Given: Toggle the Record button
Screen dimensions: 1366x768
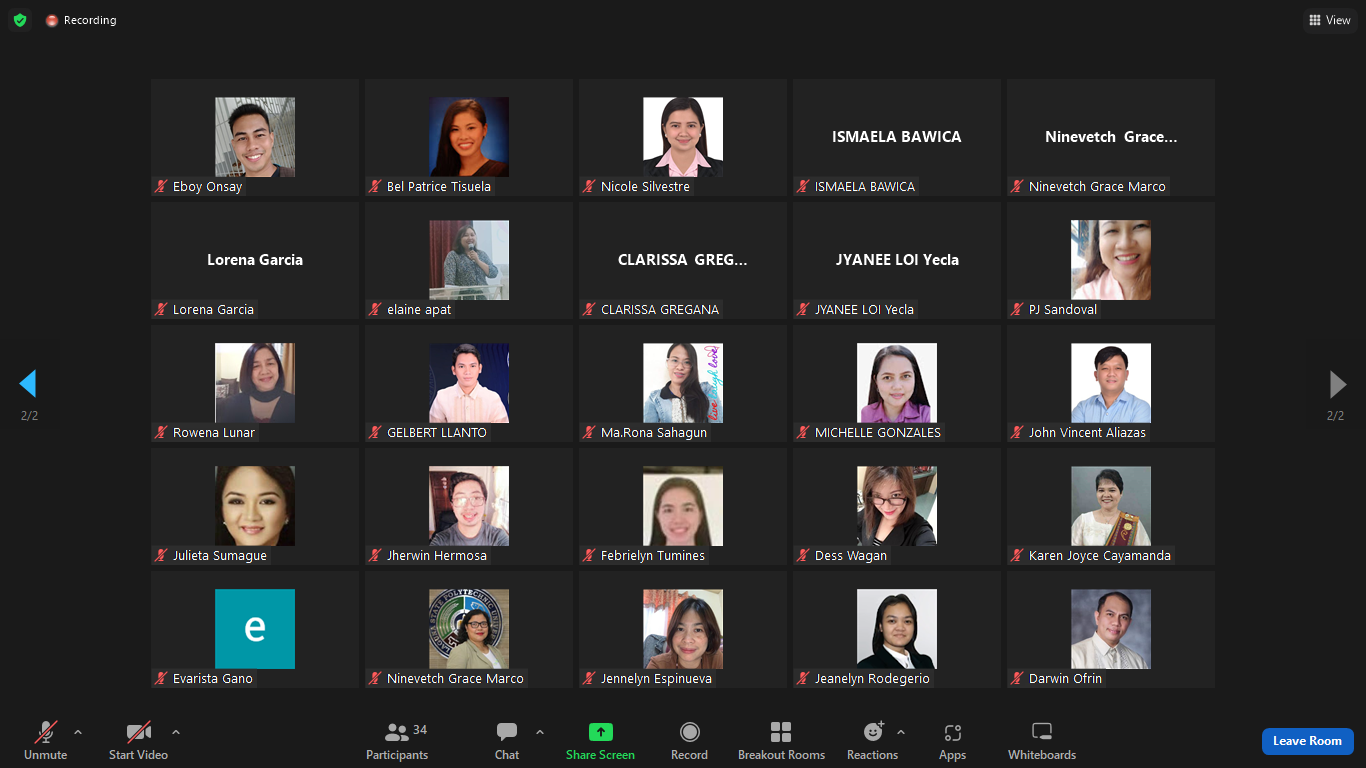Looking at the screenshot, I should (689, 741).
